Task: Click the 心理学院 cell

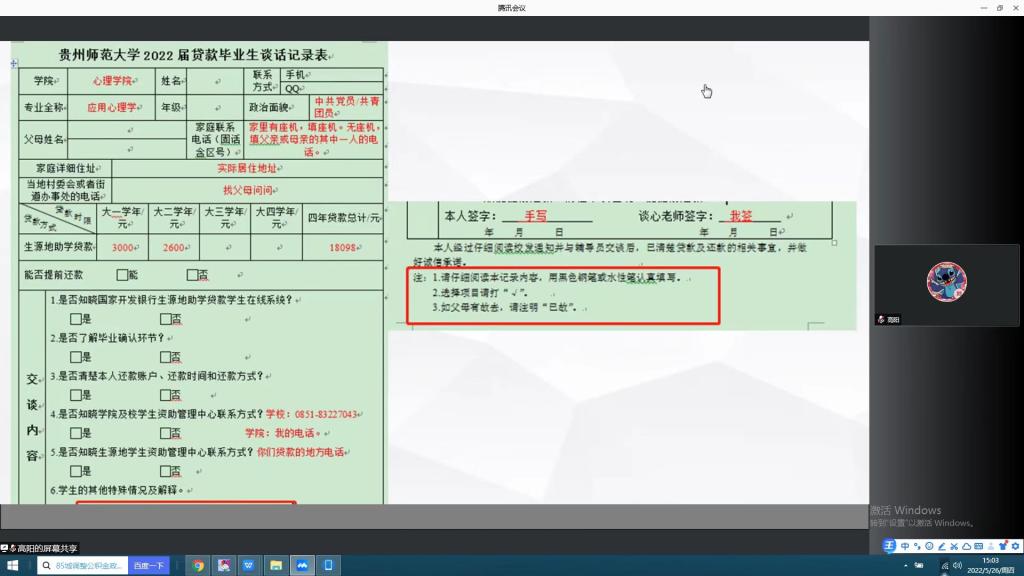Action: (112, 81)
